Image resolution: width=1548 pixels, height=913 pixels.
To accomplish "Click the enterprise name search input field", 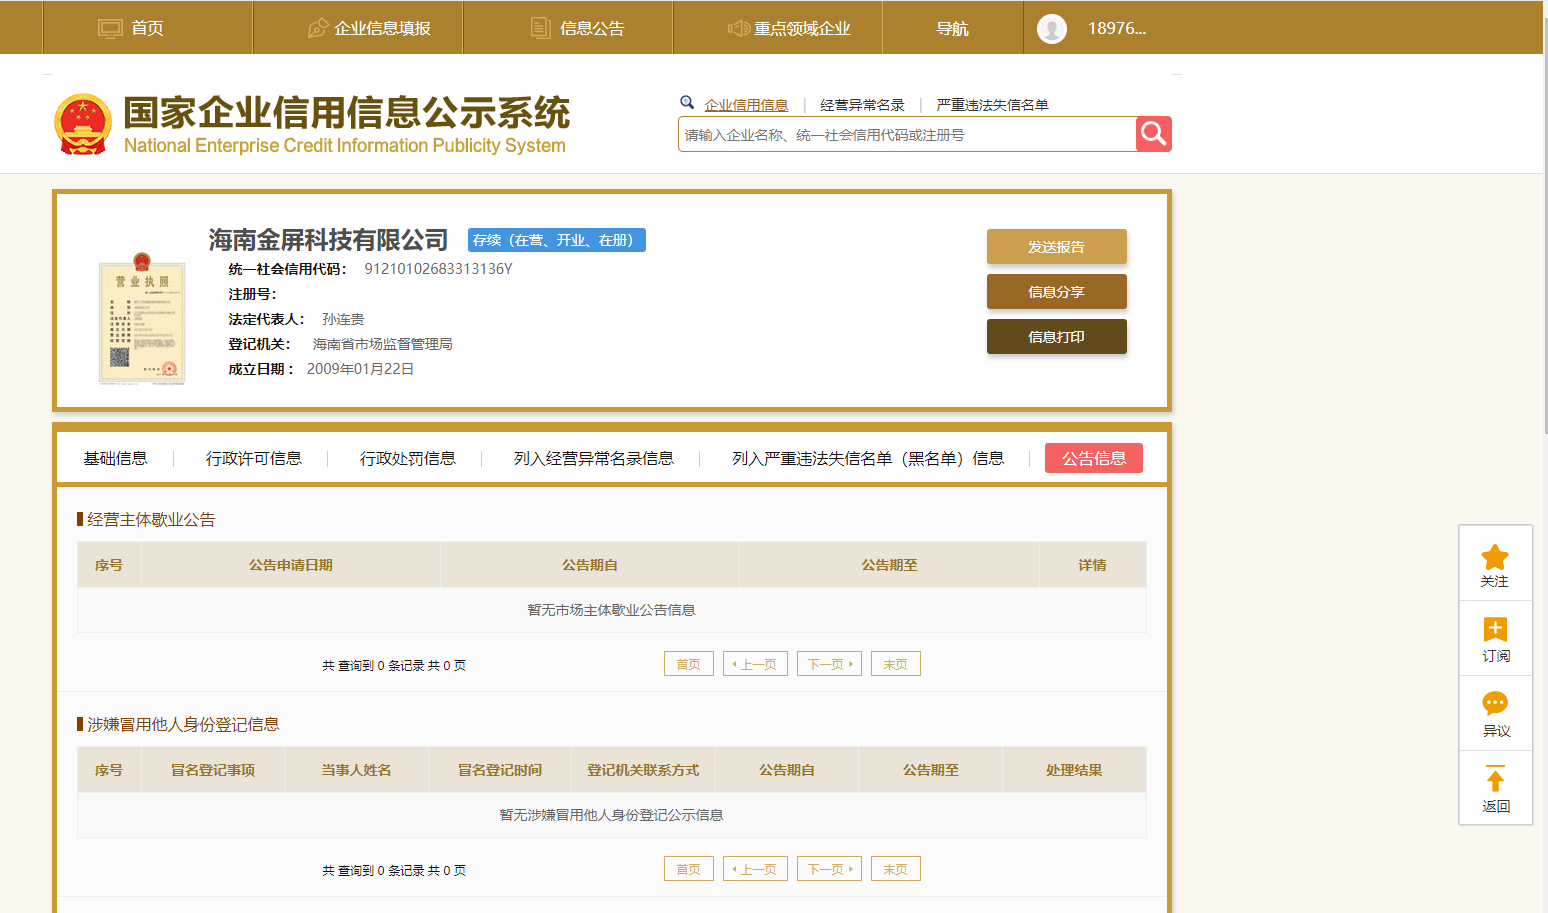I will click(x=905, y=135).
